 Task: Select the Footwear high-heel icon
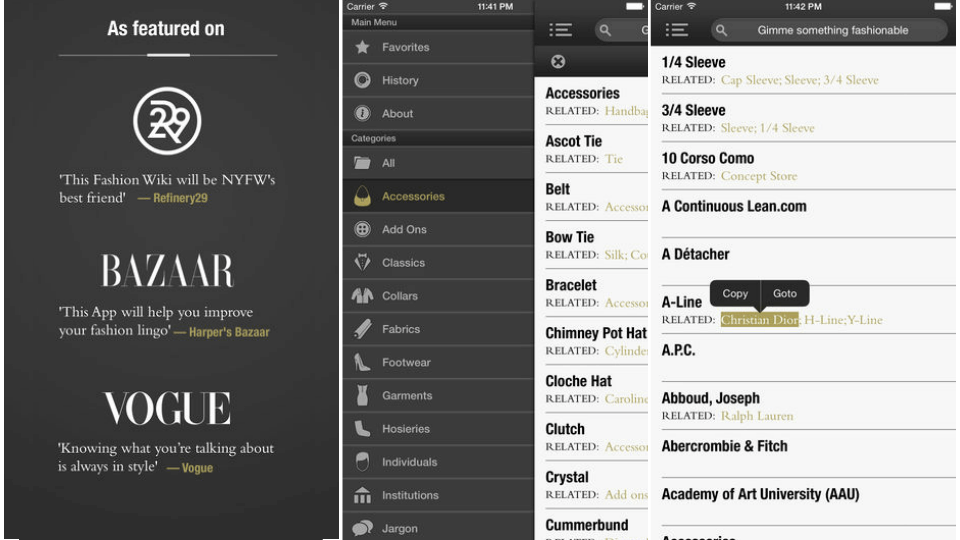362,362
